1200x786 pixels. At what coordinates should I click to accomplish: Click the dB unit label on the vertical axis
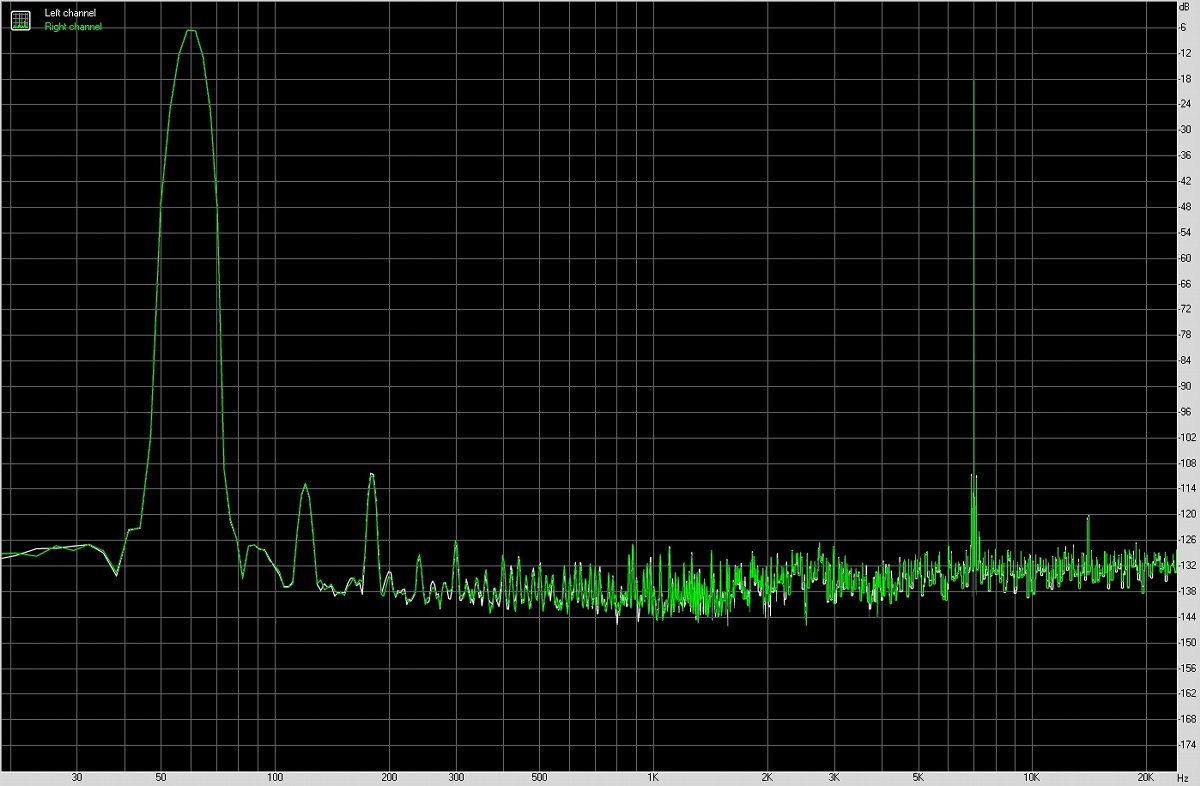click(1184, 7)
